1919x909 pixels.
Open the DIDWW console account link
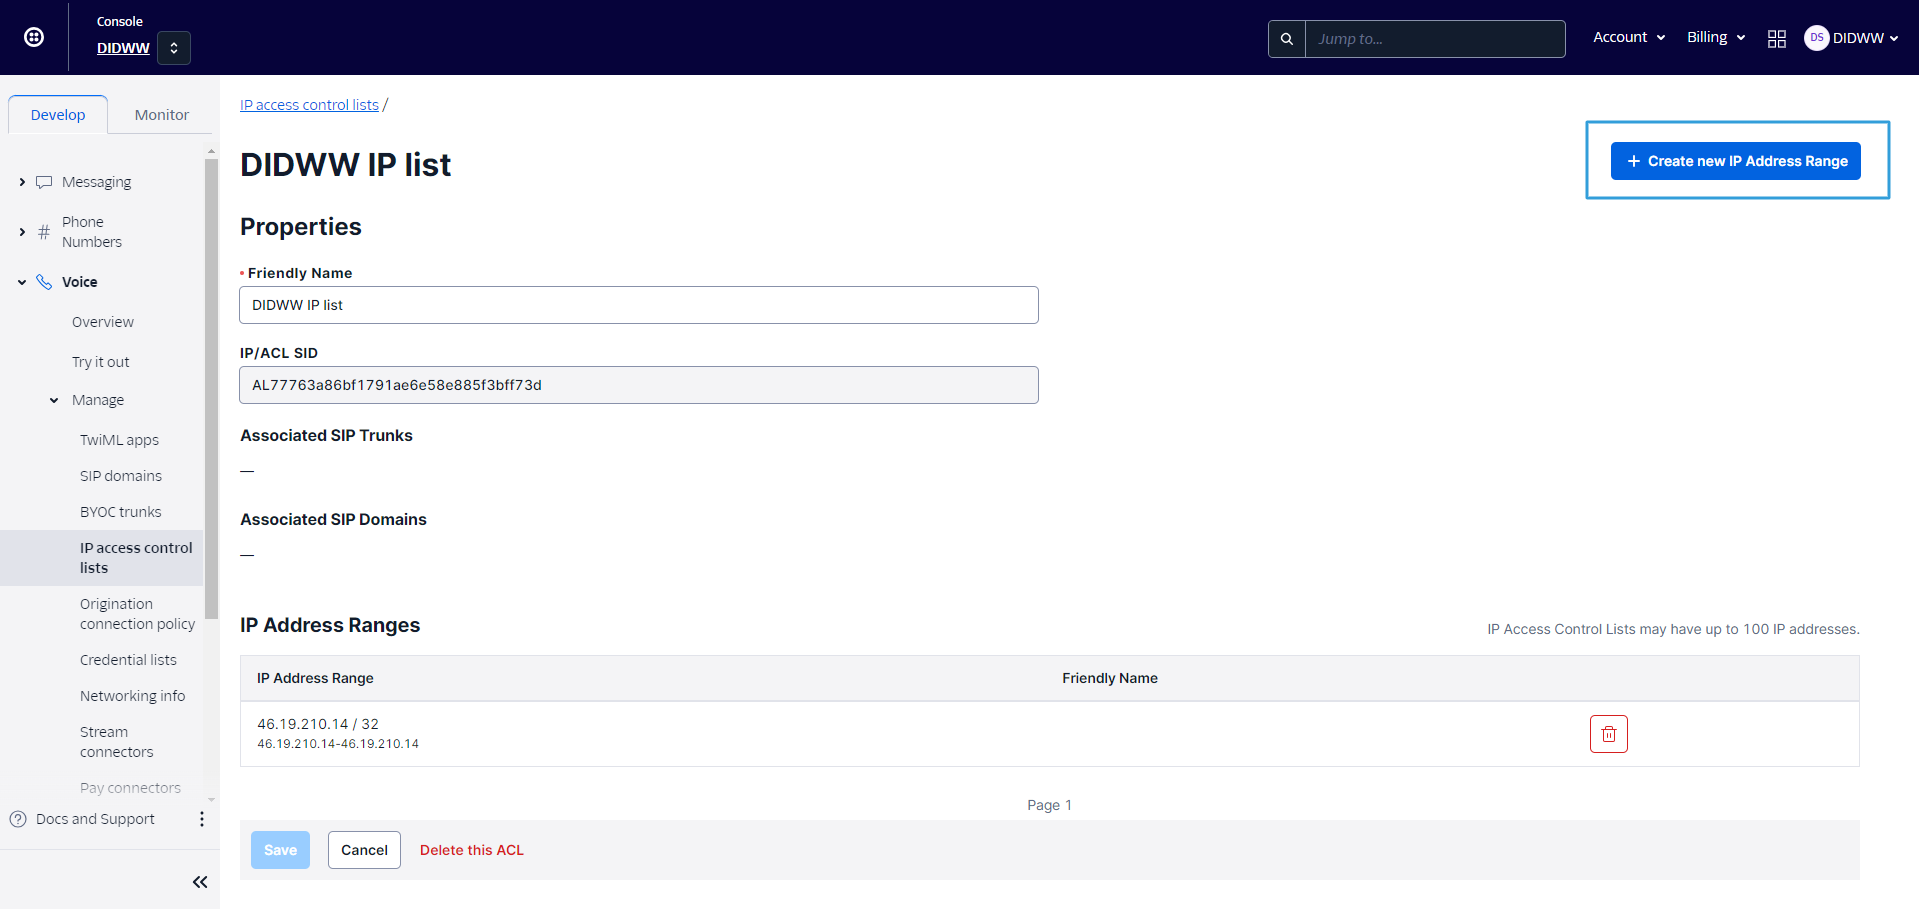pyautogui.click(x=123, y=48)
